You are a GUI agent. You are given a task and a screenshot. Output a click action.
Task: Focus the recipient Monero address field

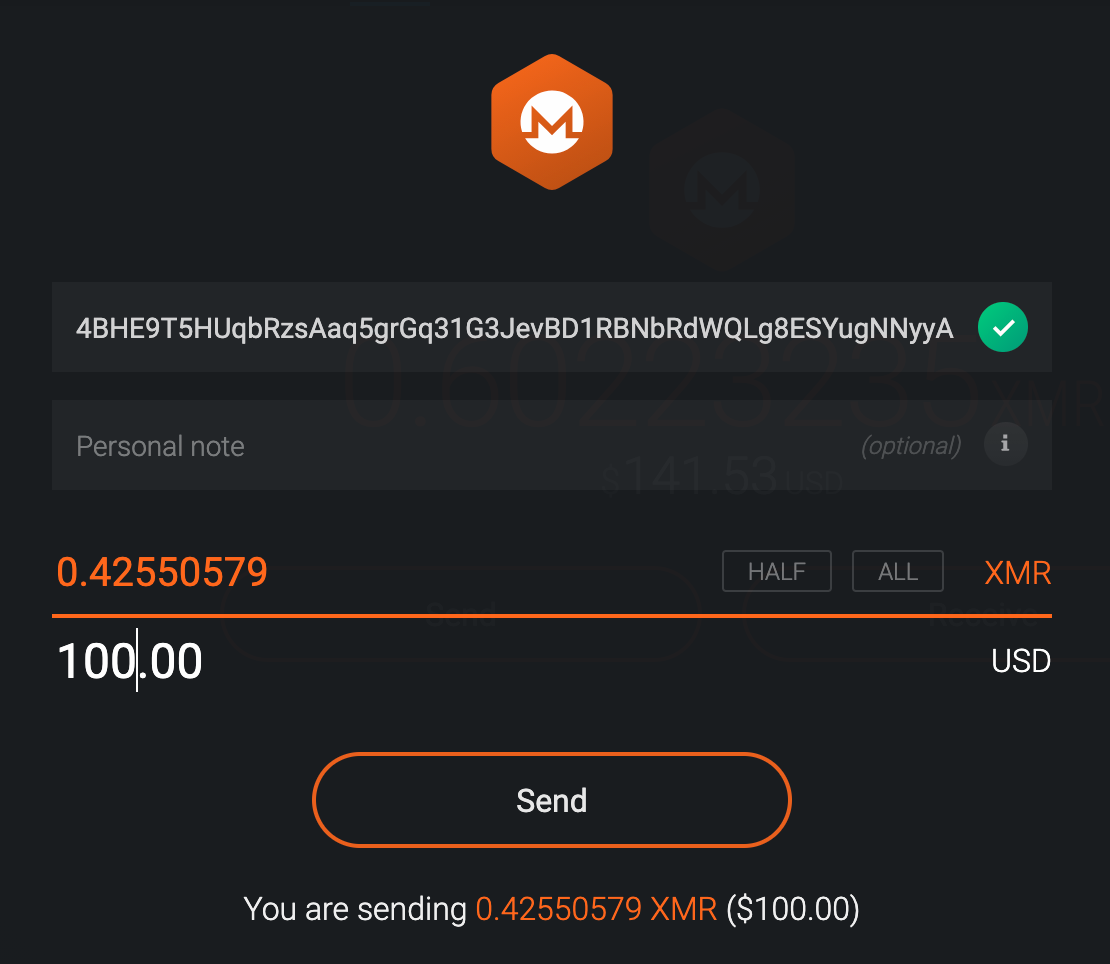coord(514,328)
